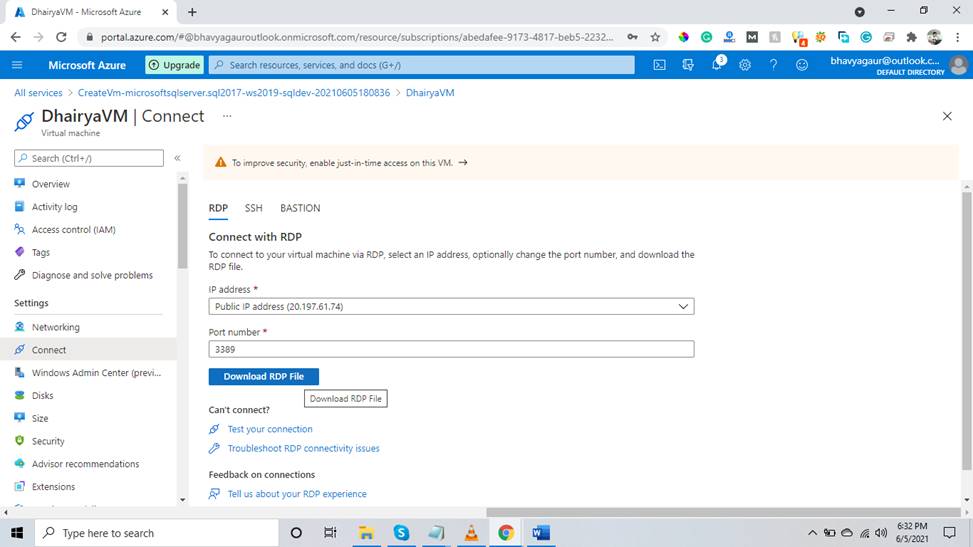Click the Upgrade button
Viewport: 973px width, 547px height.
[x=174, y=65]
